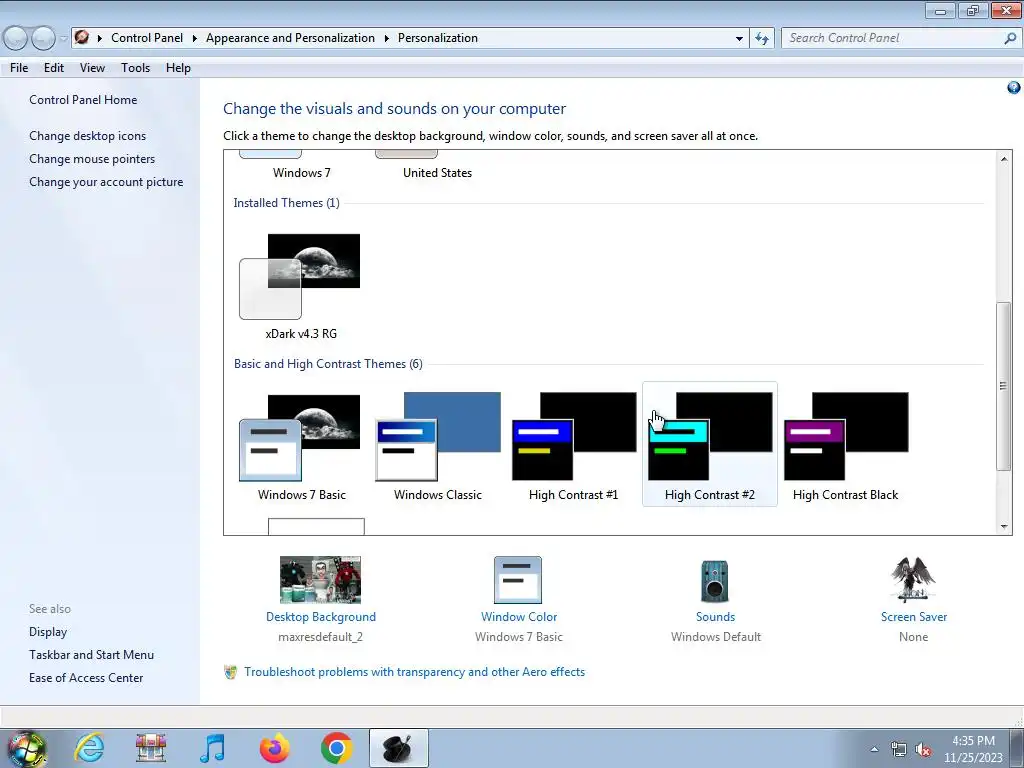This screenshot has height=768, width=1024.
Task: Open Troubleshoot problems with transparency link
Action: pos(415,671)
